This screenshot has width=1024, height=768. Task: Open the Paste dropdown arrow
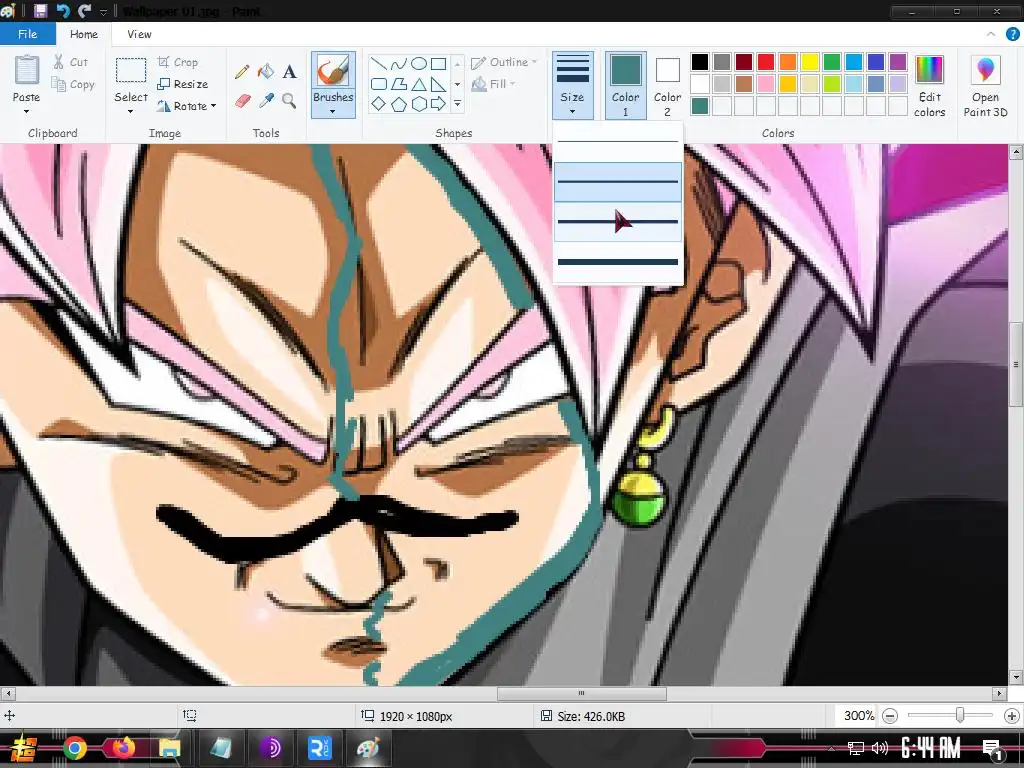coord(27,112)
